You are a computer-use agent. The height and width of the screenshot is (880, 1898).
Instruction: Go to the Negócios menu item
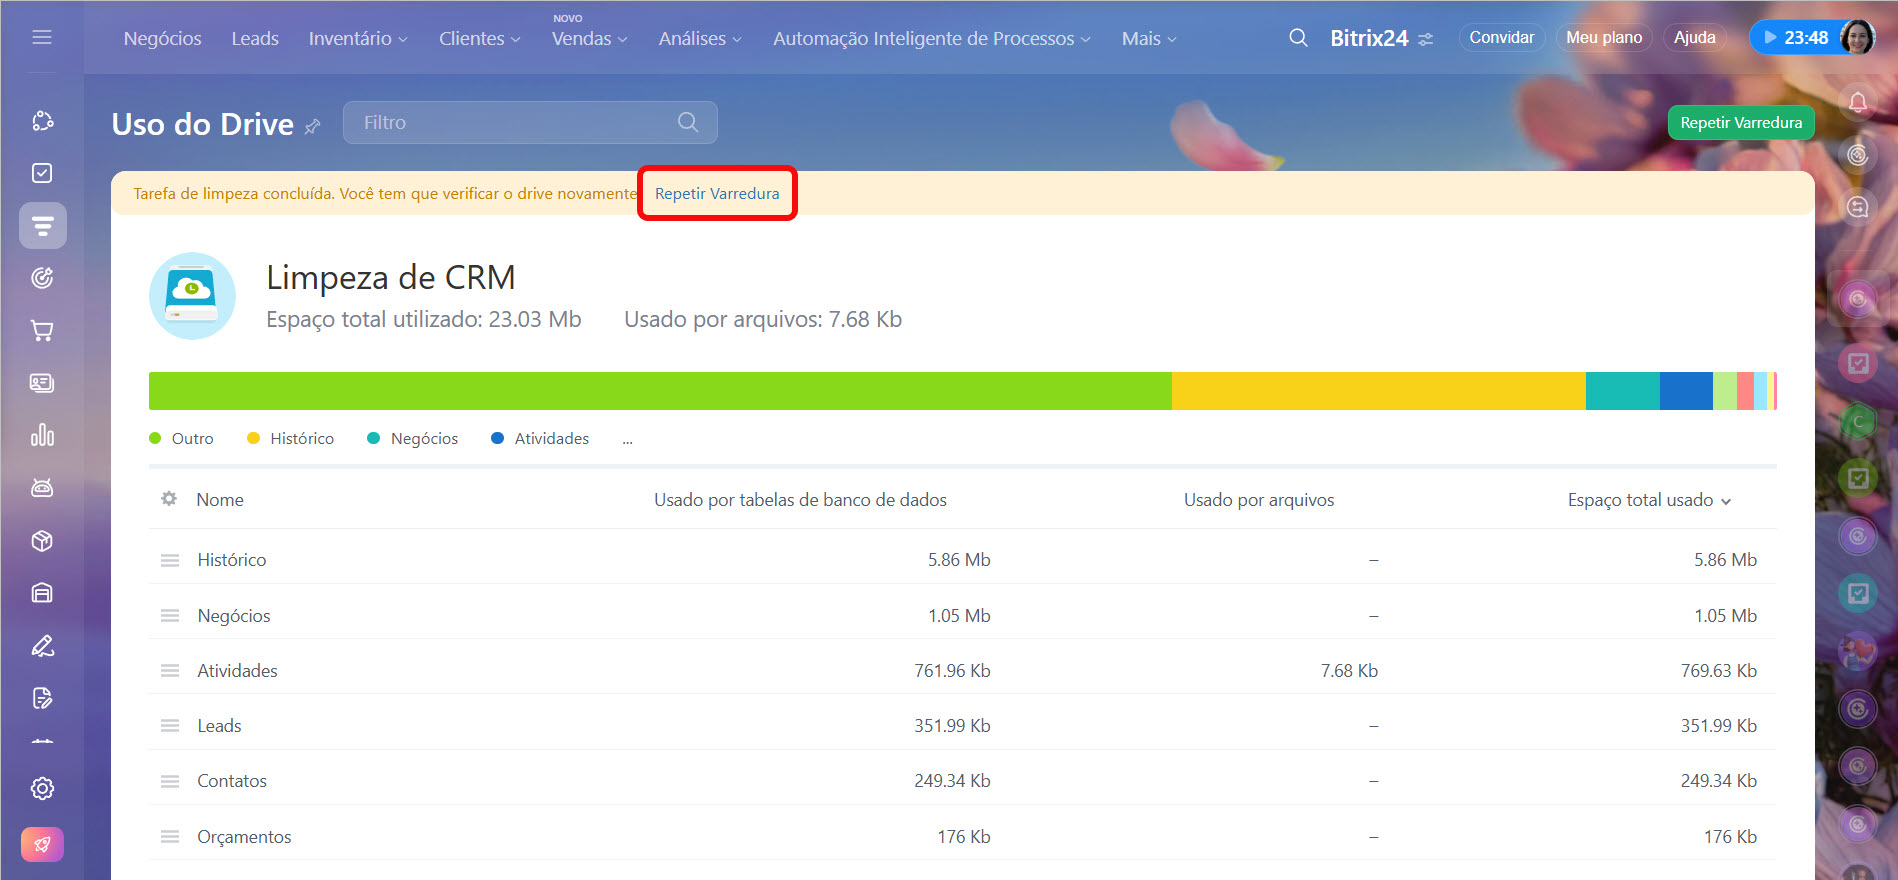coord(162,39)
